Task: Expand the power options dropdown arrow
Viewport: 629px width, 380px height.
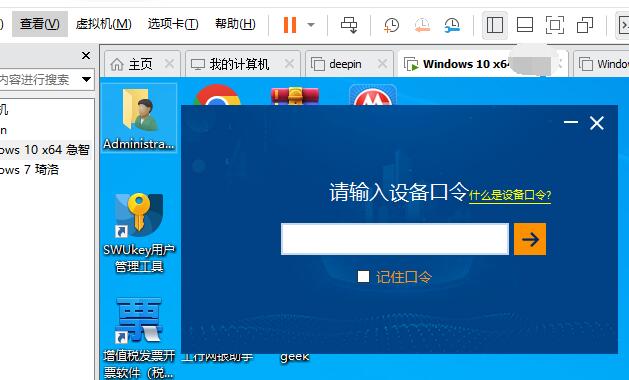Action: point(310,25)
